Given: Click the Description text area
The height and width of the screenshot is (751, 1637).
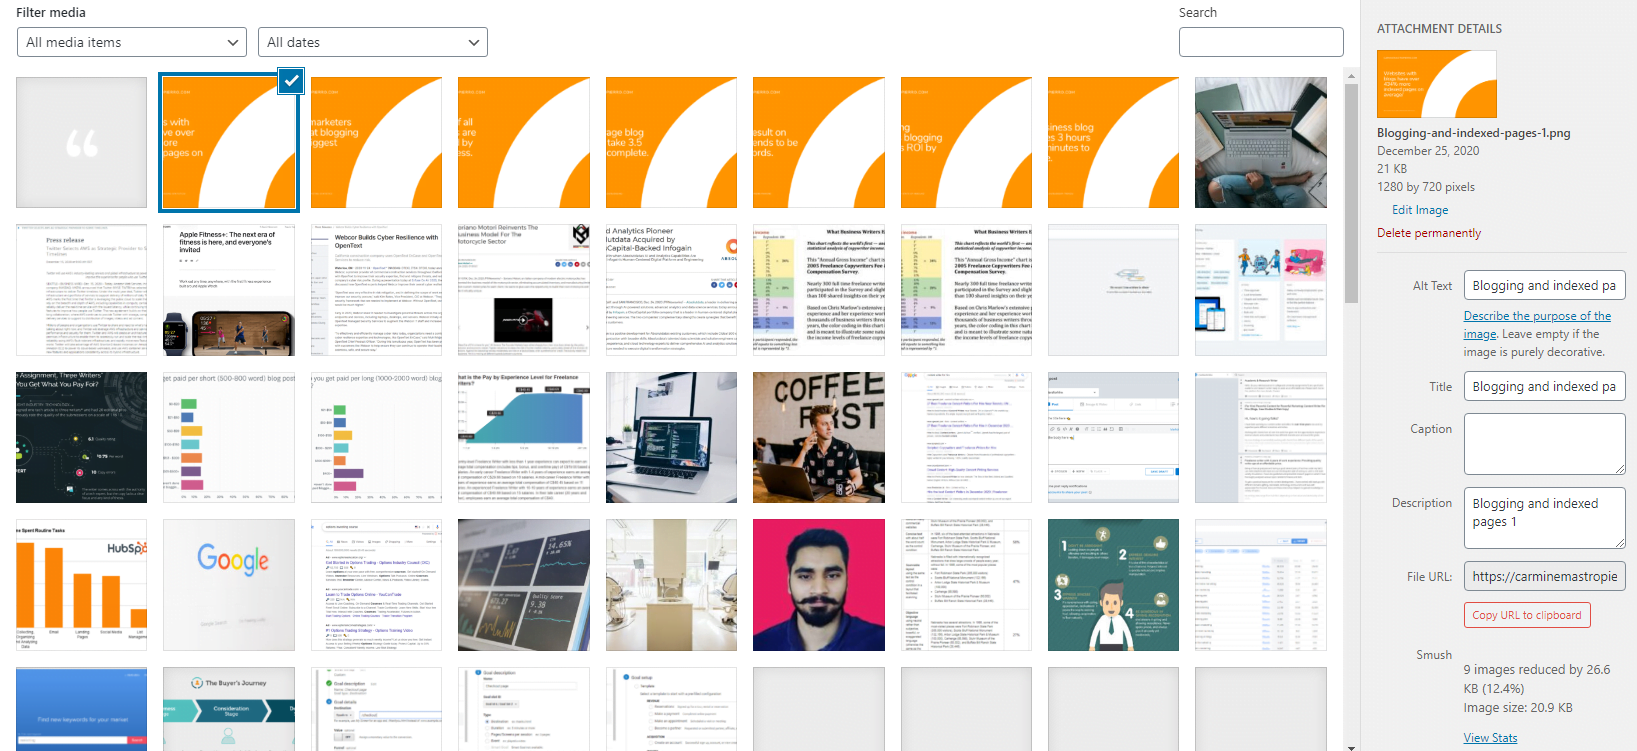Looking at the screenshot, I should [x=1544, y=517].
